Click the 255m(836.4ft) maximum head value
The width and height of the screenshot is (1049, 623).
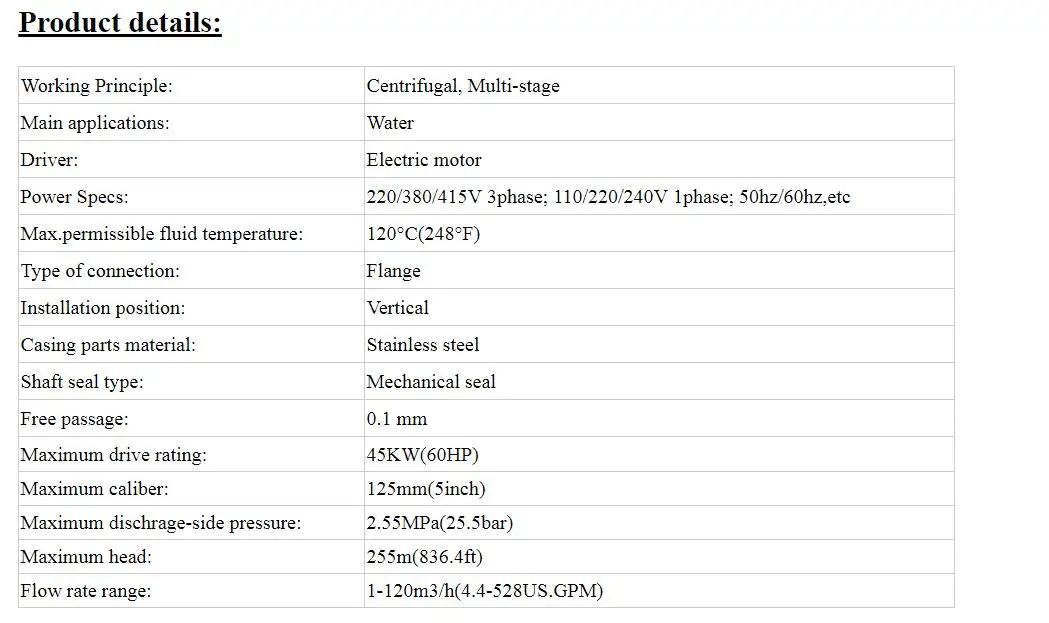[x=425, y=557]
